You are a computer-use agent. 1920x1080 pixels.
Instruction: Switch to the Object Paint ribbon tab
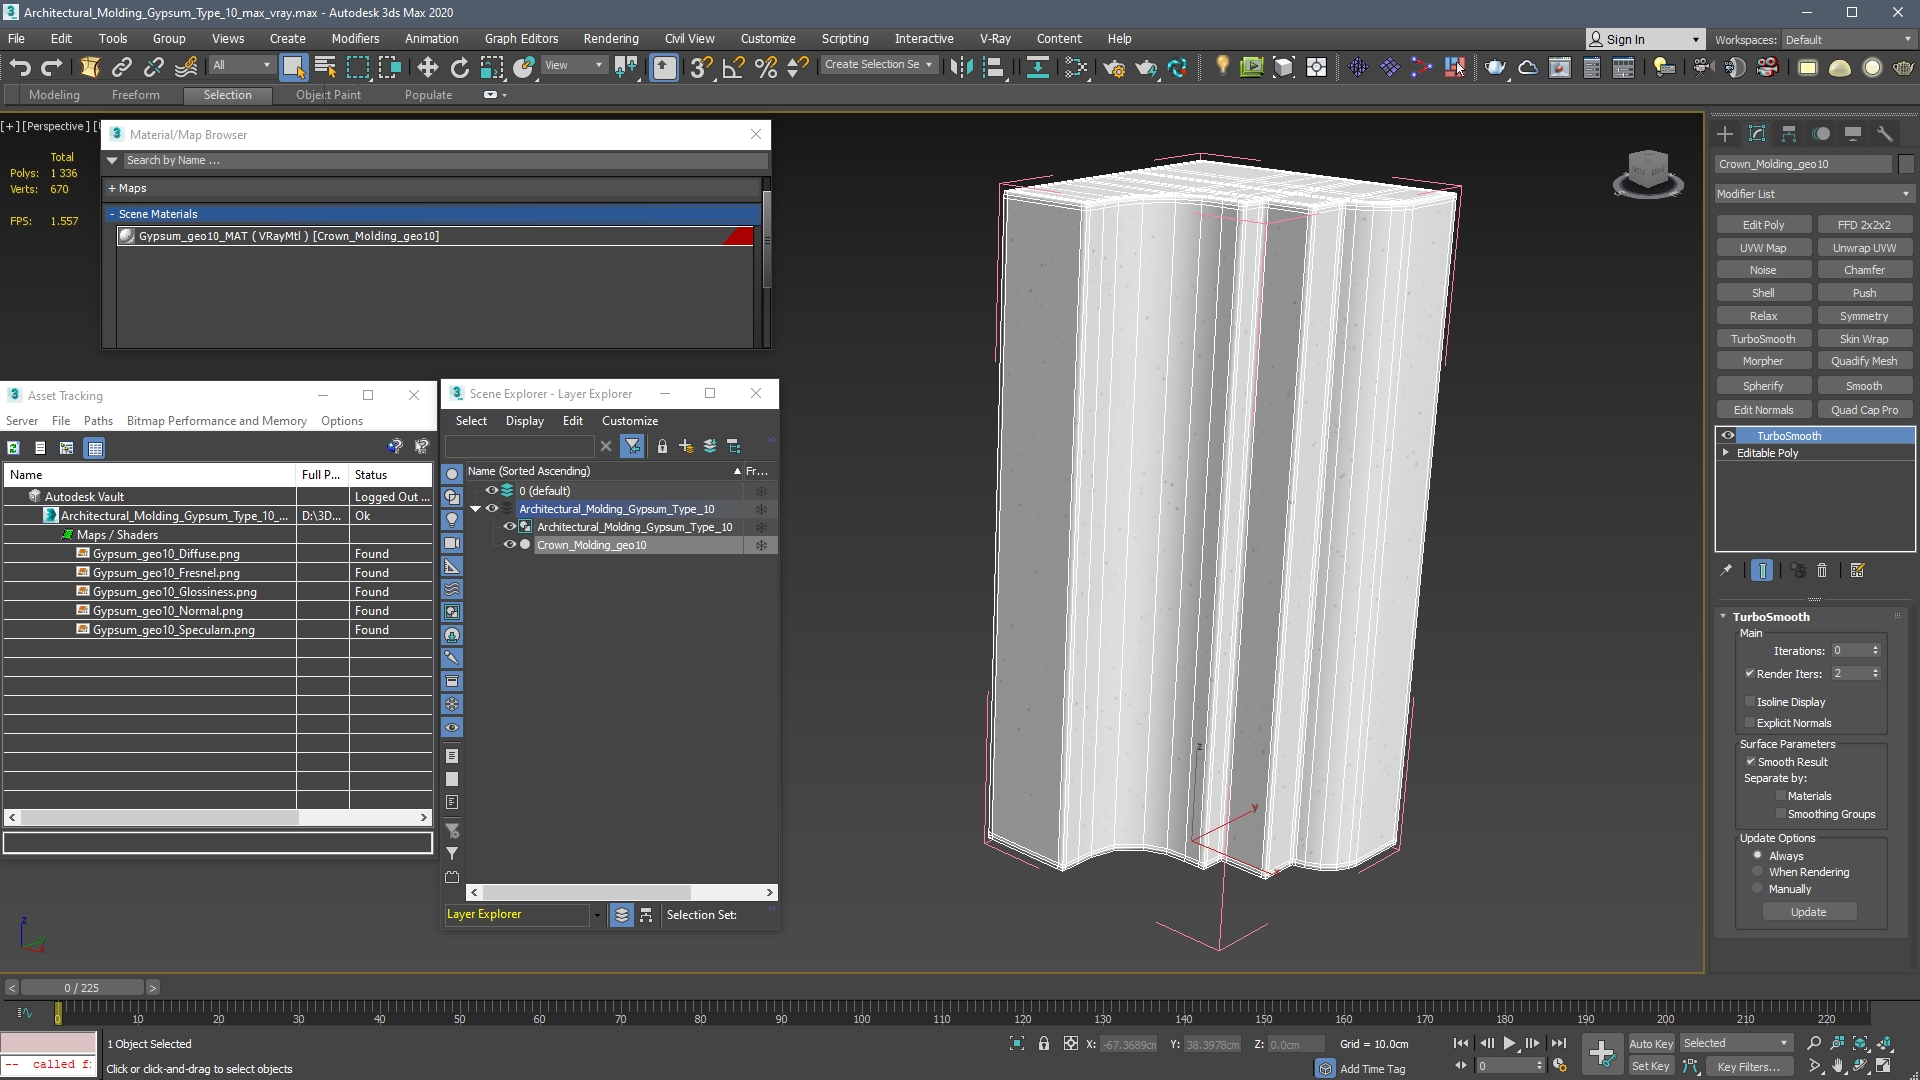pos(328,95)
